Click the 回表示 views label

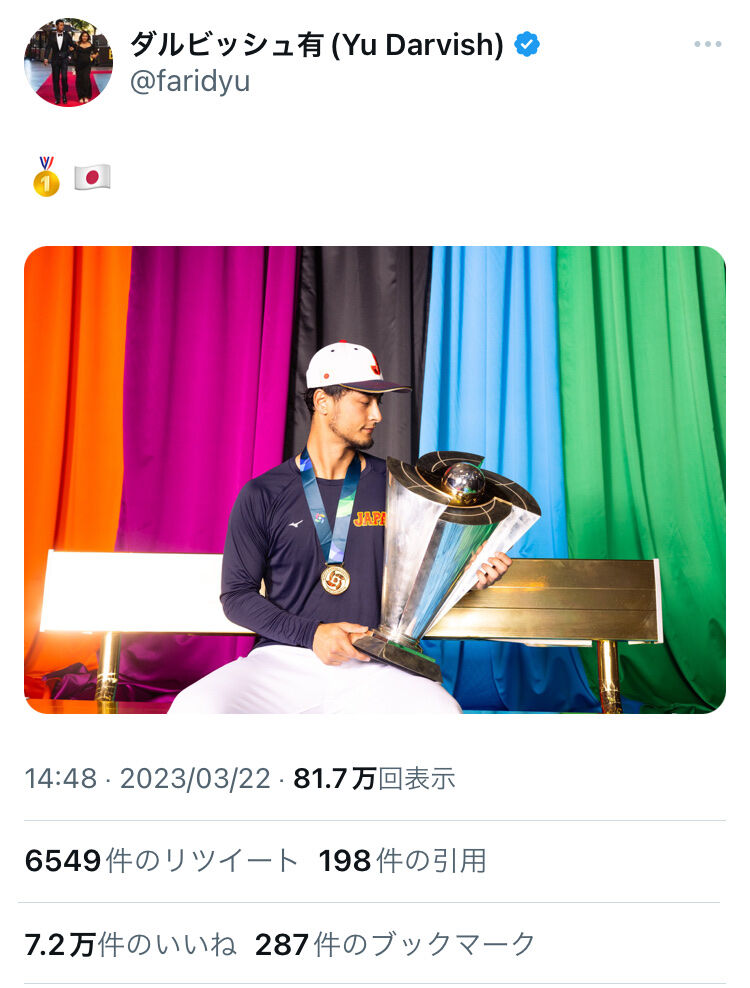point(417,779)
